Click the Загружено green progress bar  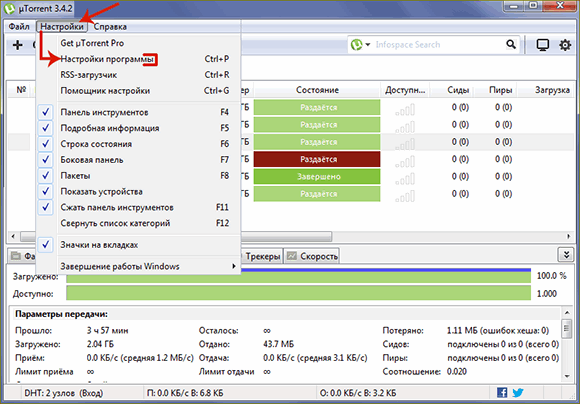299,276
